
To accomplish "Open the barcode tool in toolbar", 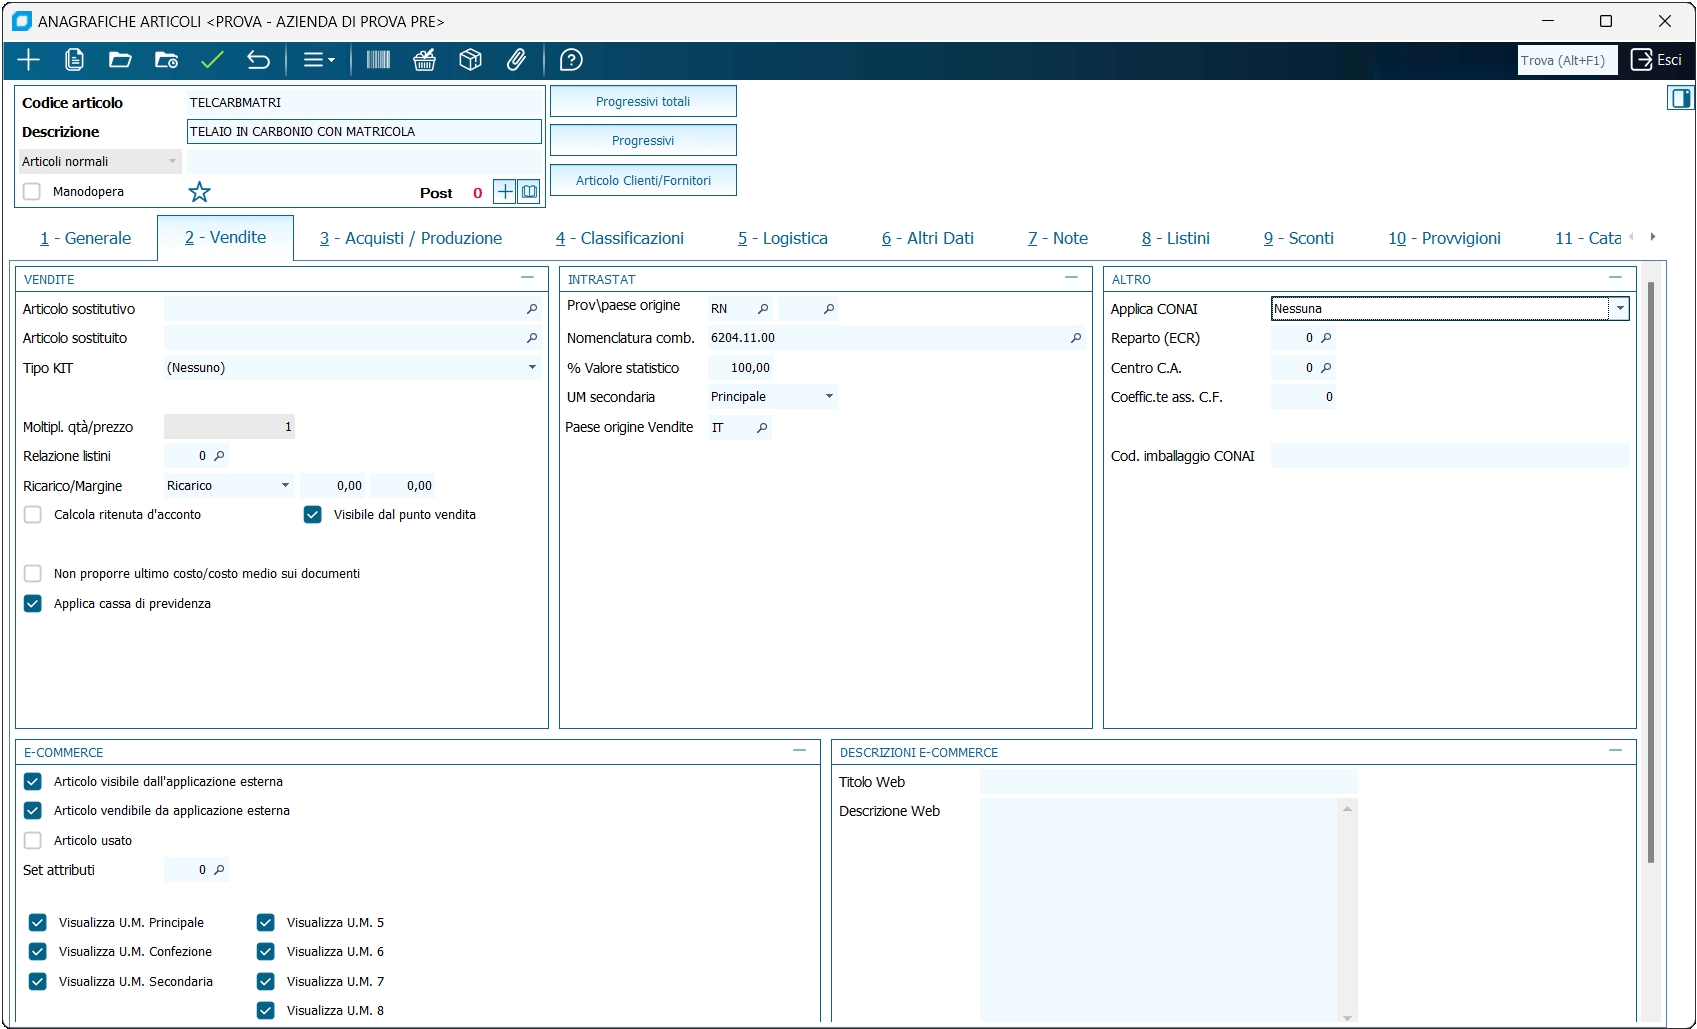I will pos(378,60).
